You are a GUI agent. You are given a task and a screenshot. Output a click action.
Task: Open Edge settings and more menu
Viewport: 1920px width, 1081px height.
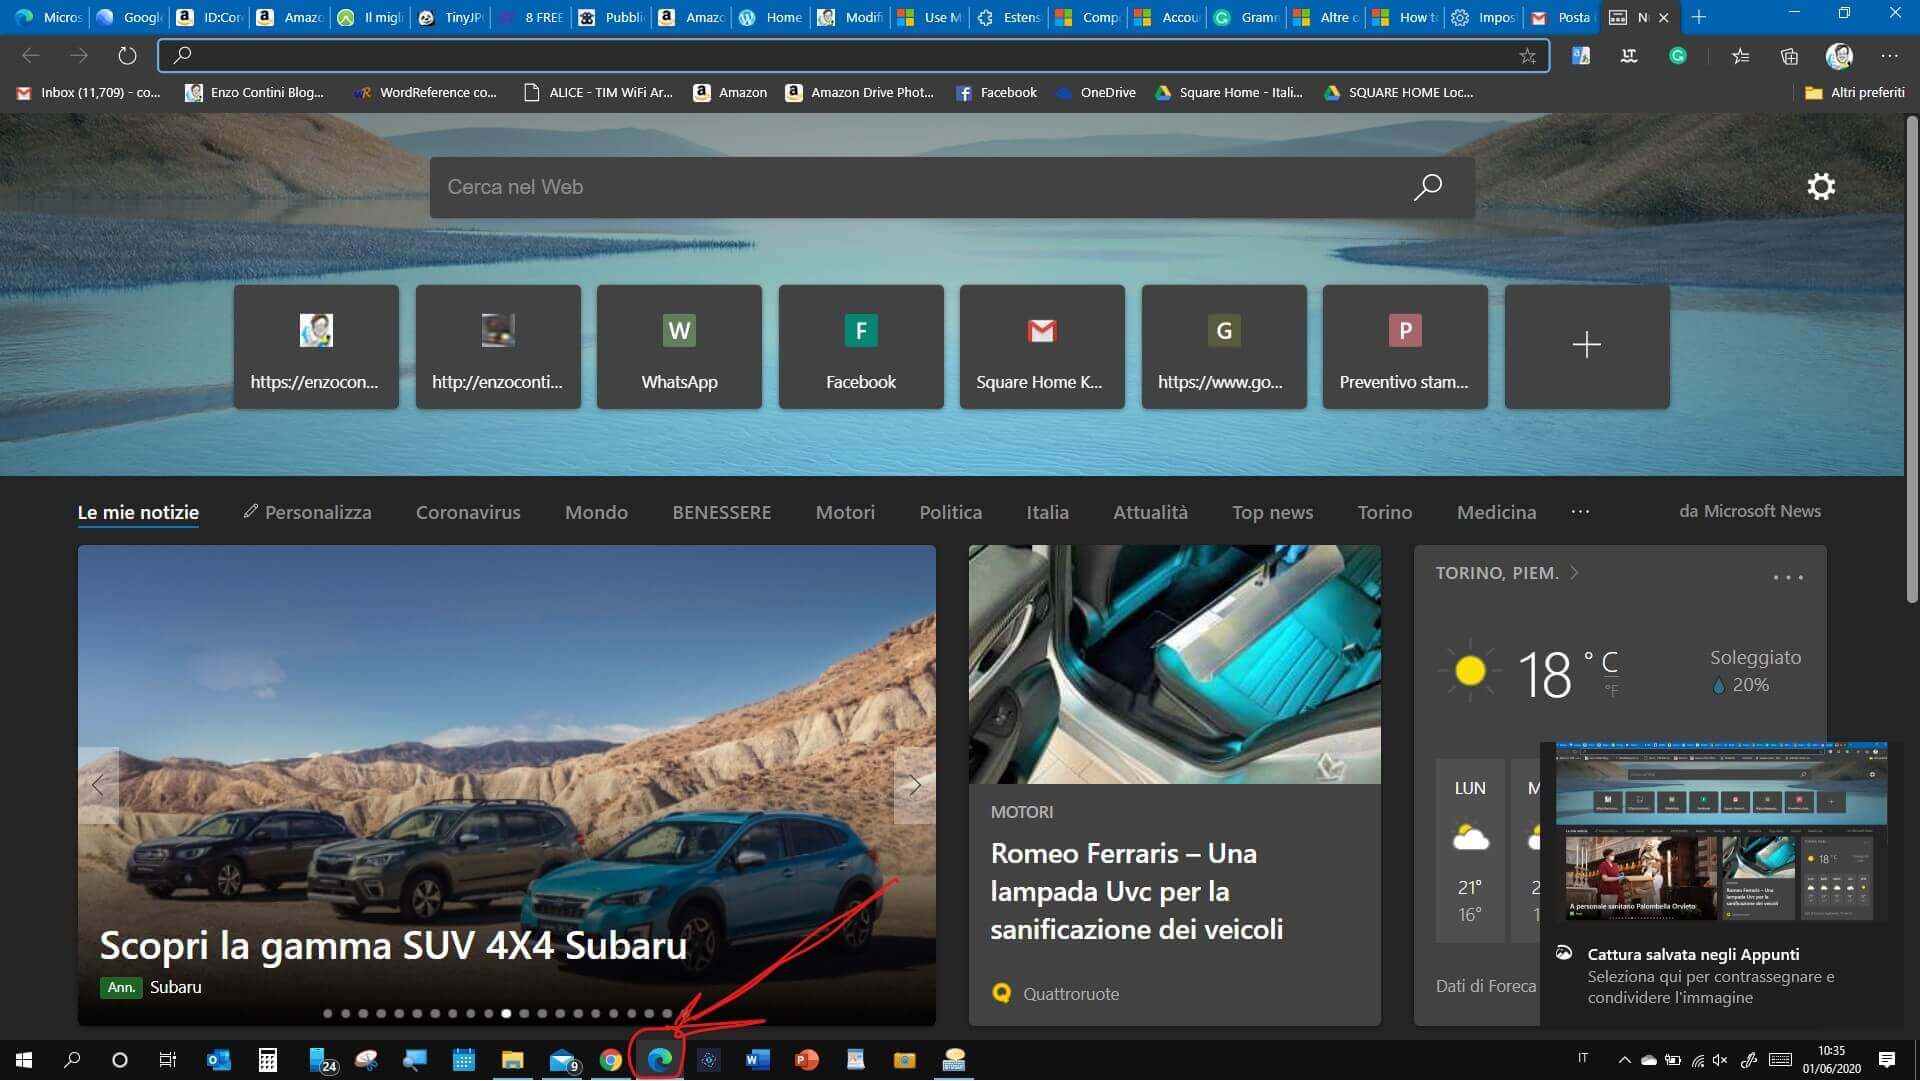1888,56
